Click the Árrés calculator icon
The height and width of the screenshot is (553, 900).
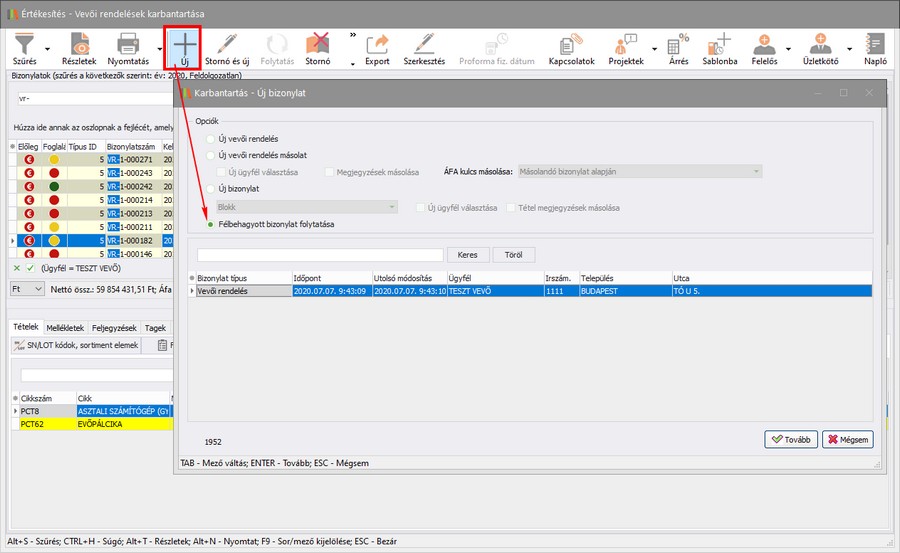click(x=678, y=43)
